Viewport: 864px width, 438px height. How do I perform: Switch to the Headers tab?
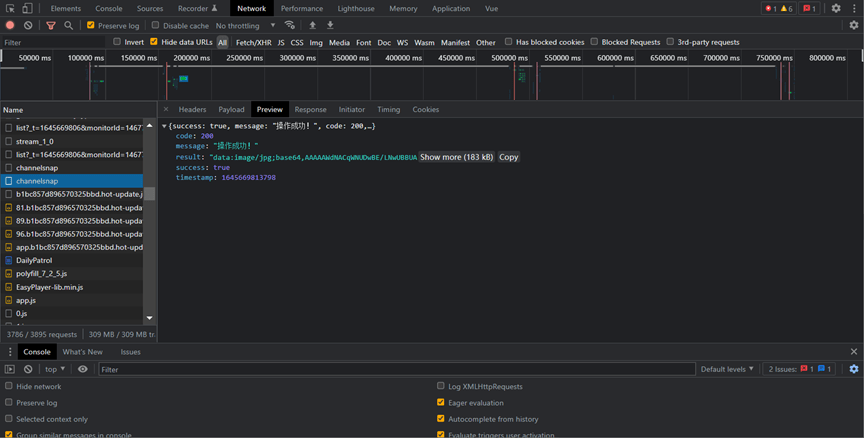click(192, 109)
